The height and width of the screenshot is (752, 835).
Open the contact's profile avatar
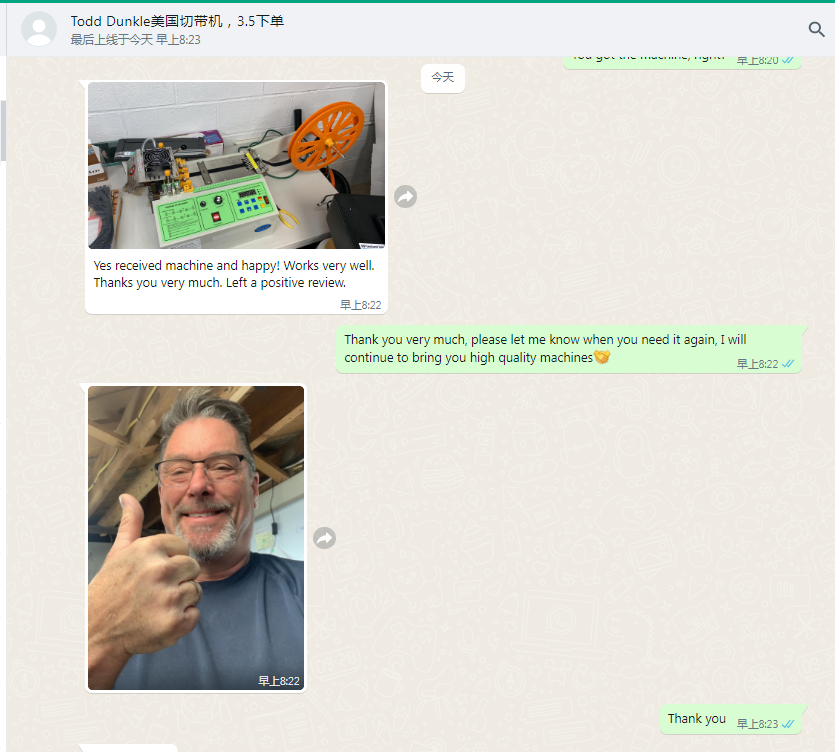coord(39,29)
